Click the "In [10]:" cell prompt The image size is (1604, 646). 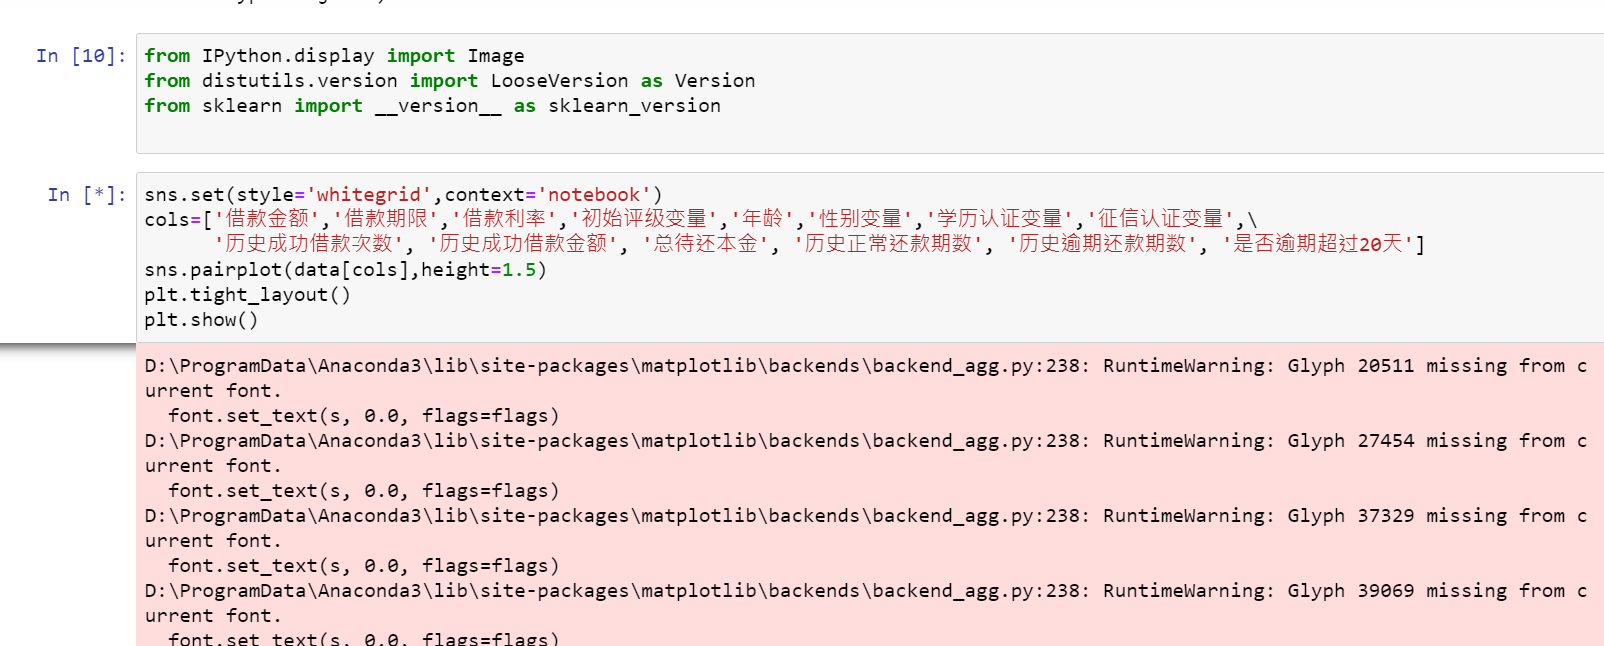tap(81, 56)
